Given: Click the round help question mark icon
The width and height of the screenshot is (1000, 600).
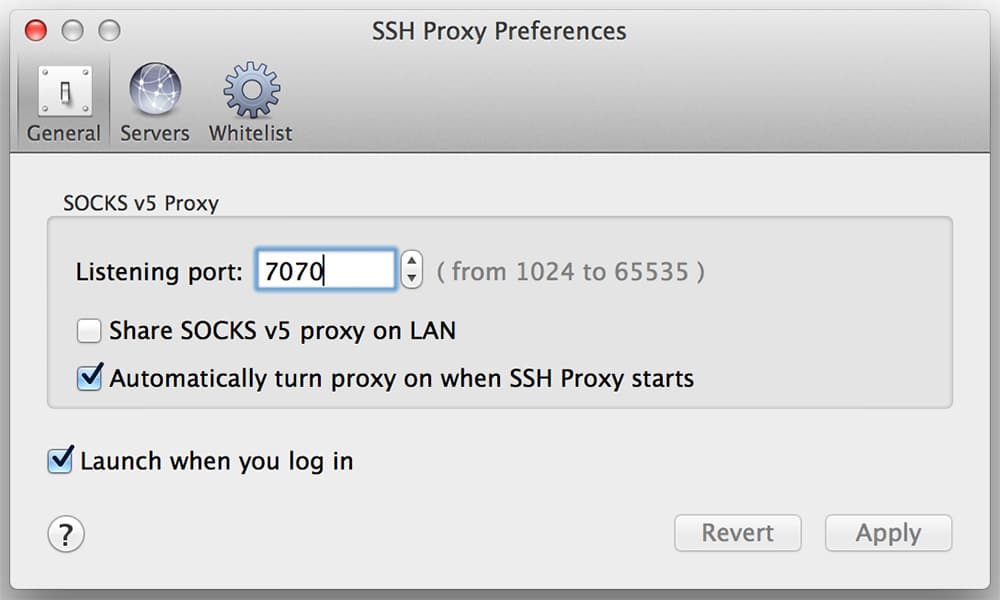Looking at the screenshot, I should point(66,534).
